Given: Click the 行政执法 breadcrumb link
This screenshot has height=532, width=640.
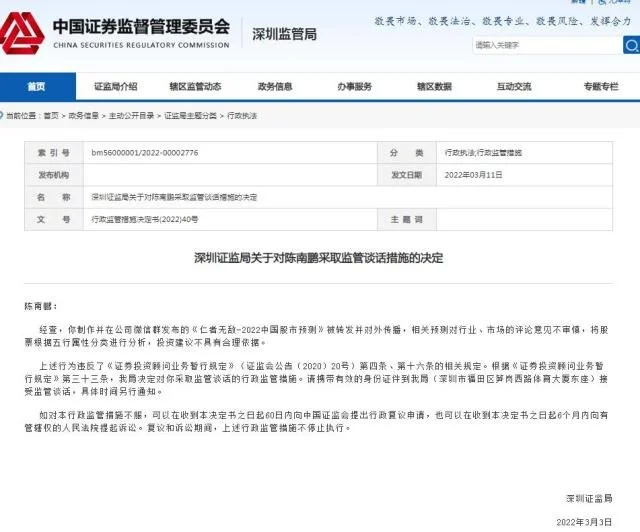Looking at the screenshot, I should click(x=242, y=116).
